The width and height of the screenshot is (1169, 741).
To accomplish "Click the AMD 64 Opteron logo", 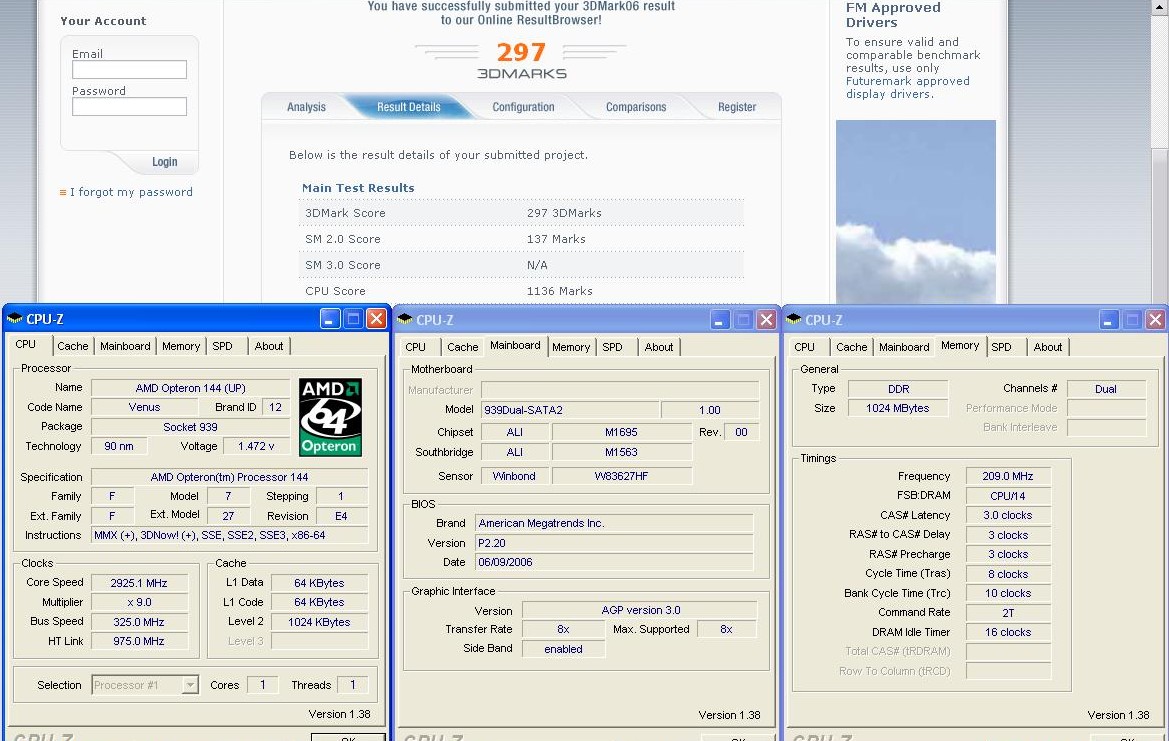I will (x=330, y=417).
